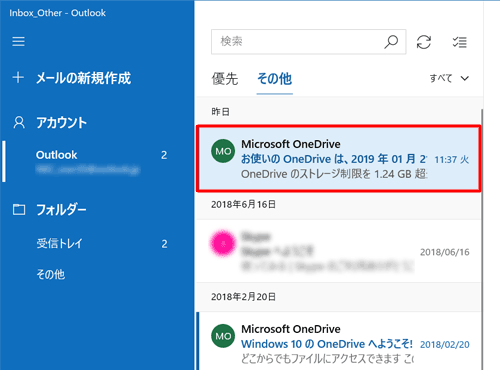This screenshot has height=370, width=500.
Task: Enter selection mode via checklist icon
Action: coord(459,42)
